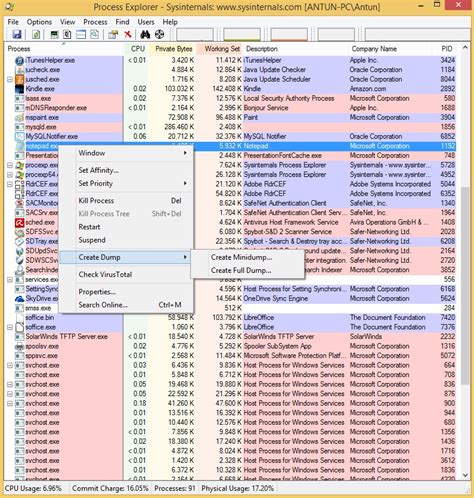Screen dimensions: 474x498
Task: Open the Properties toolbar icon
Action: tap(113, 34)
